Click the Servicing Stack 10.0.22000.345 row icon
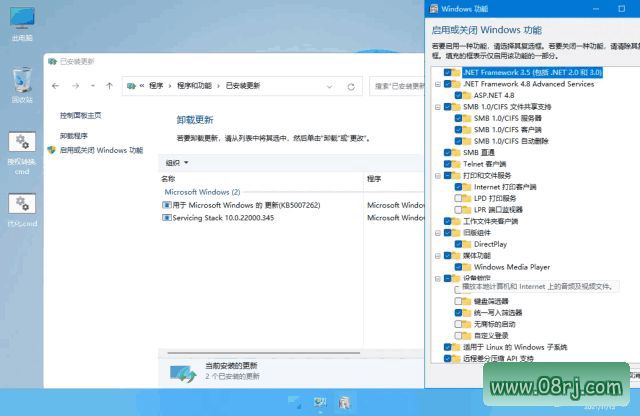The width and height of the screenshot is (640, 416). pos(167,218)
